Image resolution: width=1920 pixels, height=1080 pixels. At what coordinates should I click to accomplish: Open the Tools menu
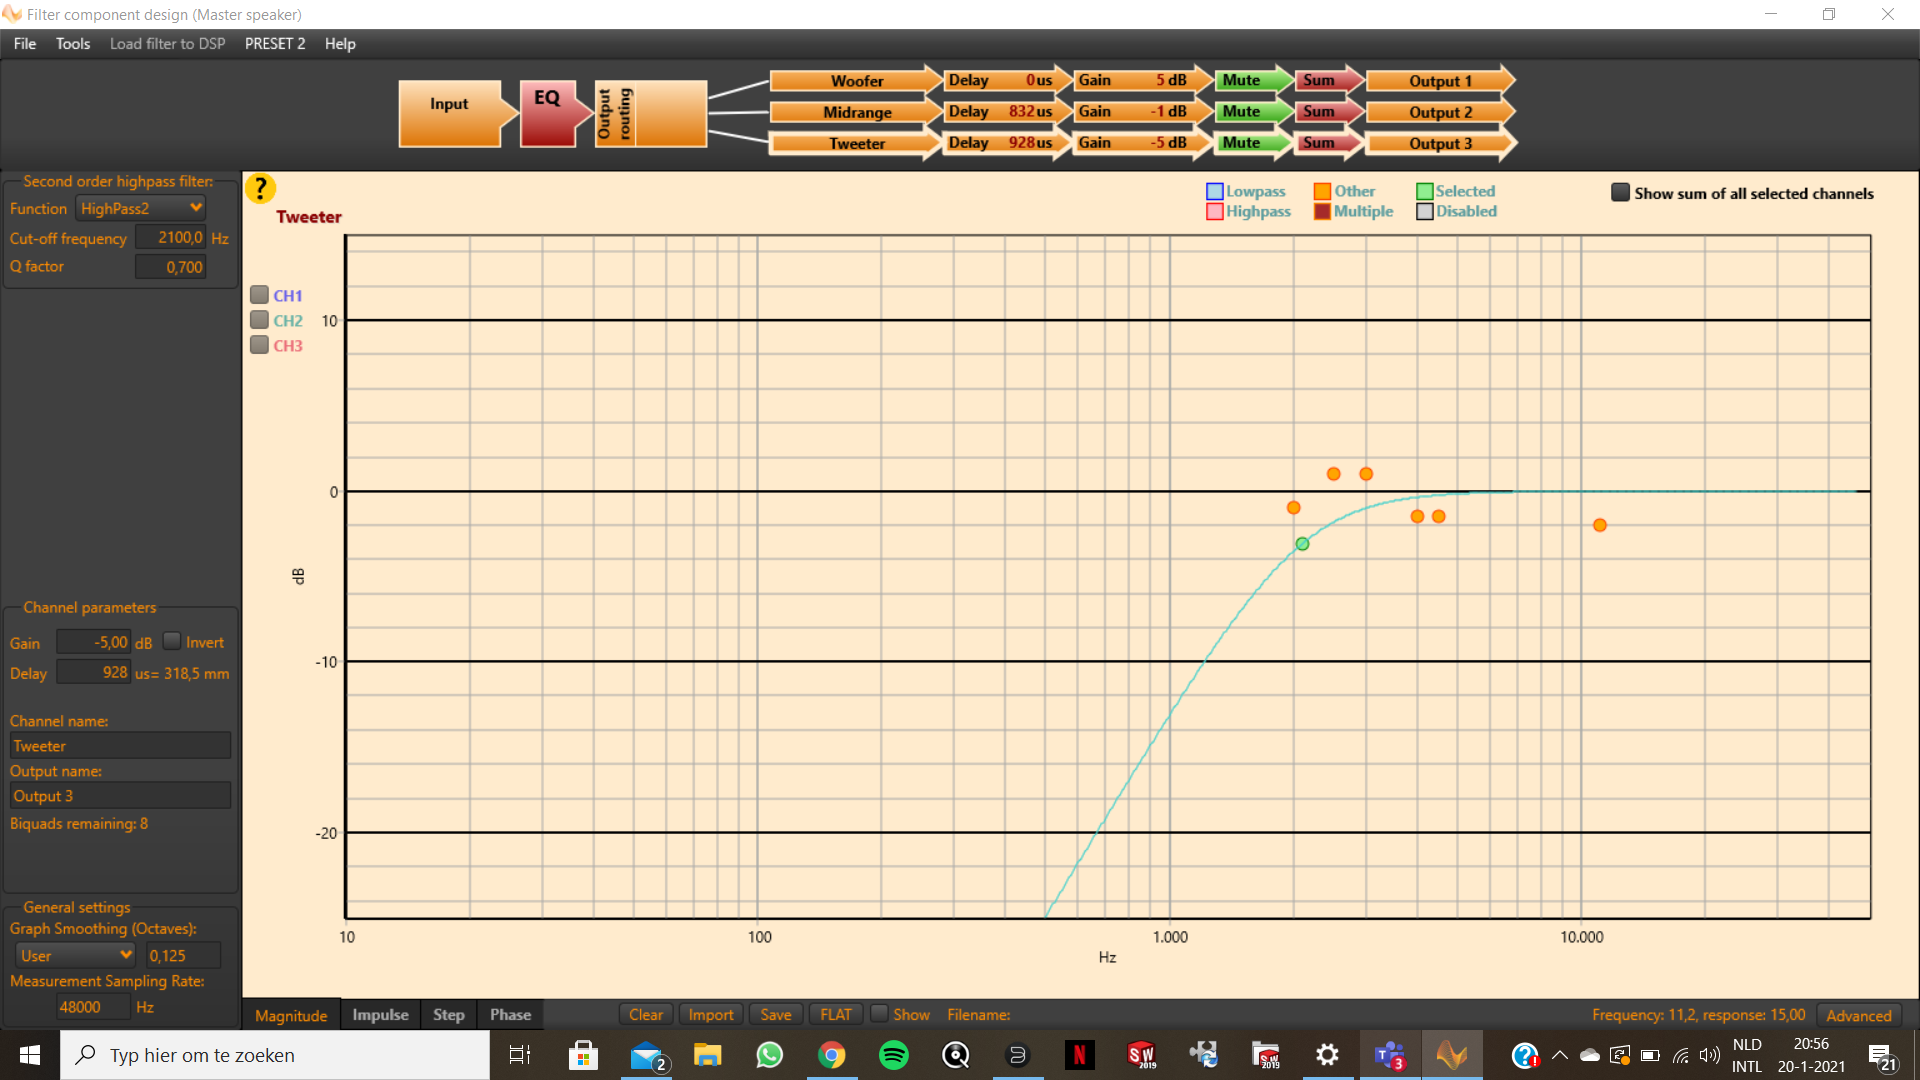click(x=73, y=44)
